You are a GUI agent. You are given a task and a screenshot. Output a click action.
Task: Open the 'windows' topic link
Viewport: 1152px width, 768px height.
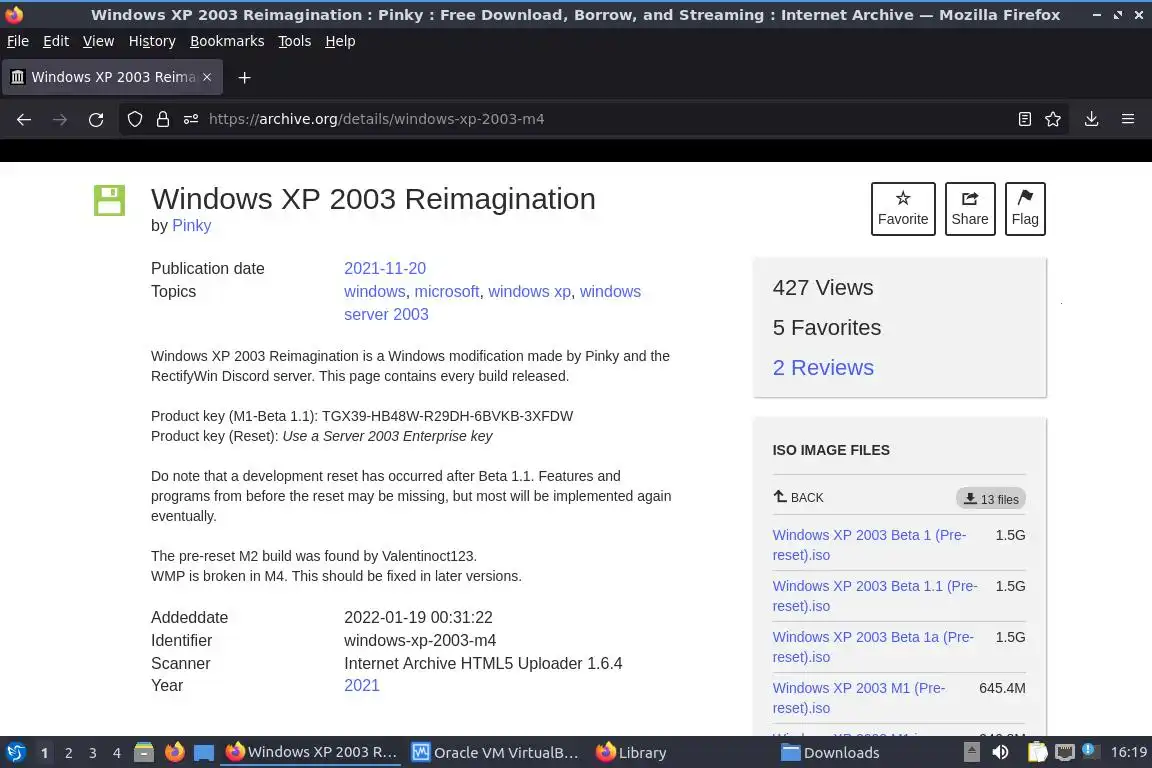point(375,292)
